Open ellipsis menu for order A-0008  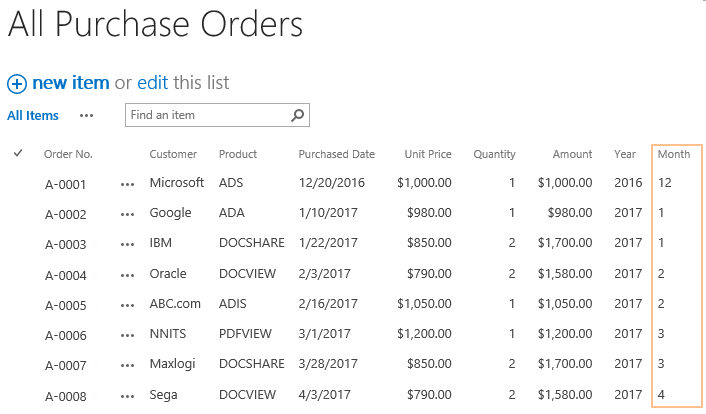127,396
